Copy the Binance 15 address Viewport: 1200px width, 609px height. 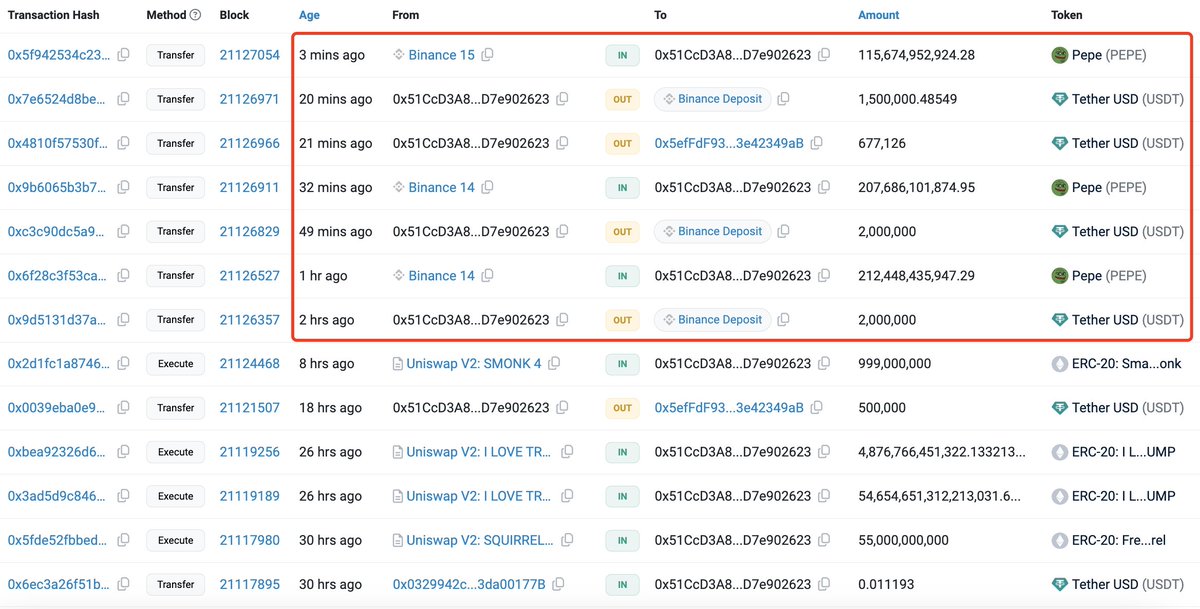point(487,55)
